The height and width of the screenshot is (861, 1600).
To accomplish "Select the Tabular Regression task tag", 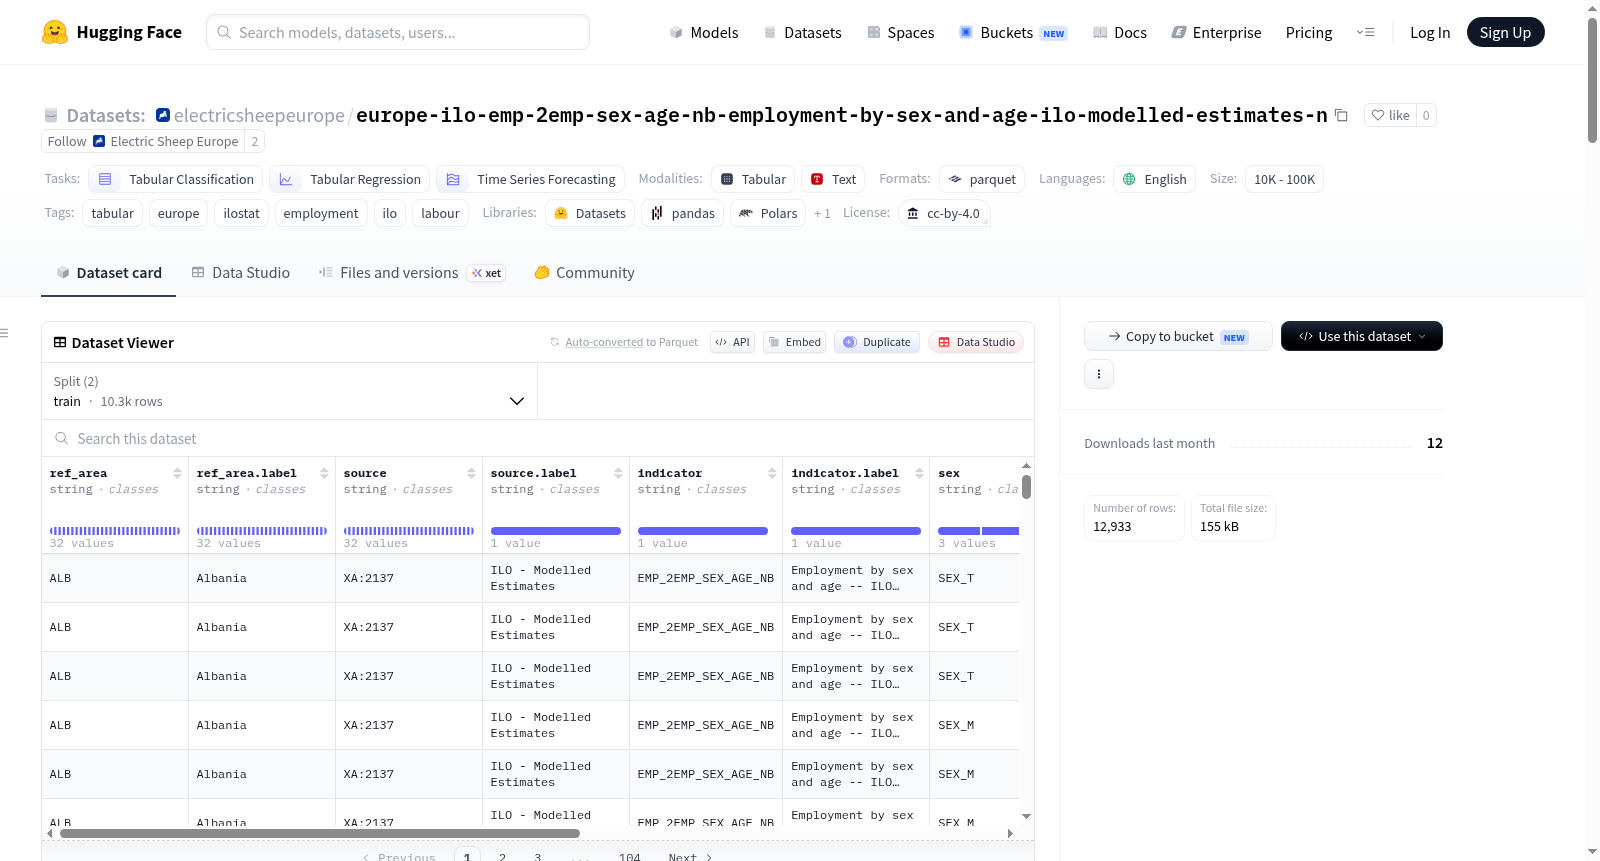I will [x=350, y=179].
